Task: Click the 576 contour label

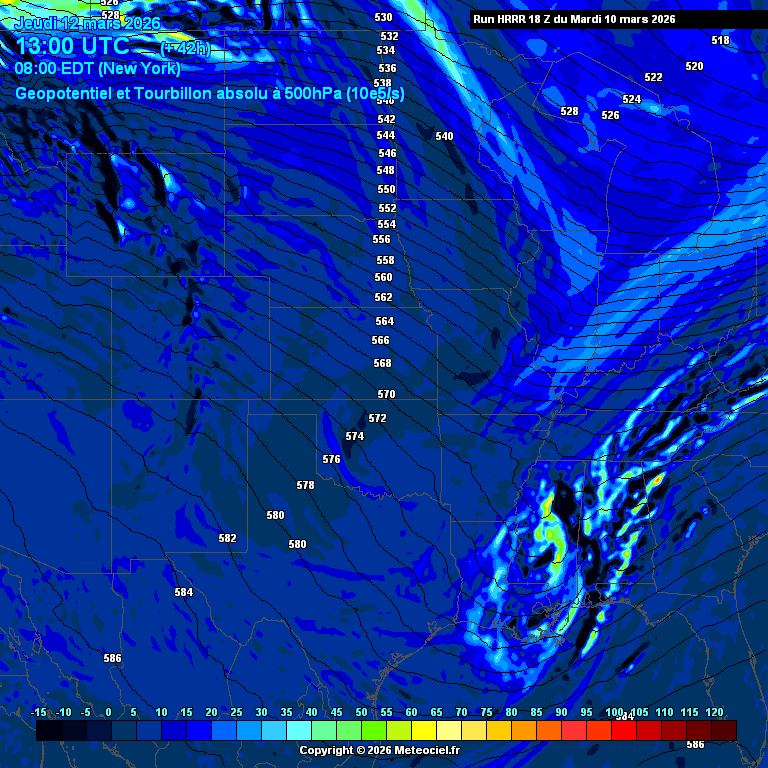Action: pos(331,460)
